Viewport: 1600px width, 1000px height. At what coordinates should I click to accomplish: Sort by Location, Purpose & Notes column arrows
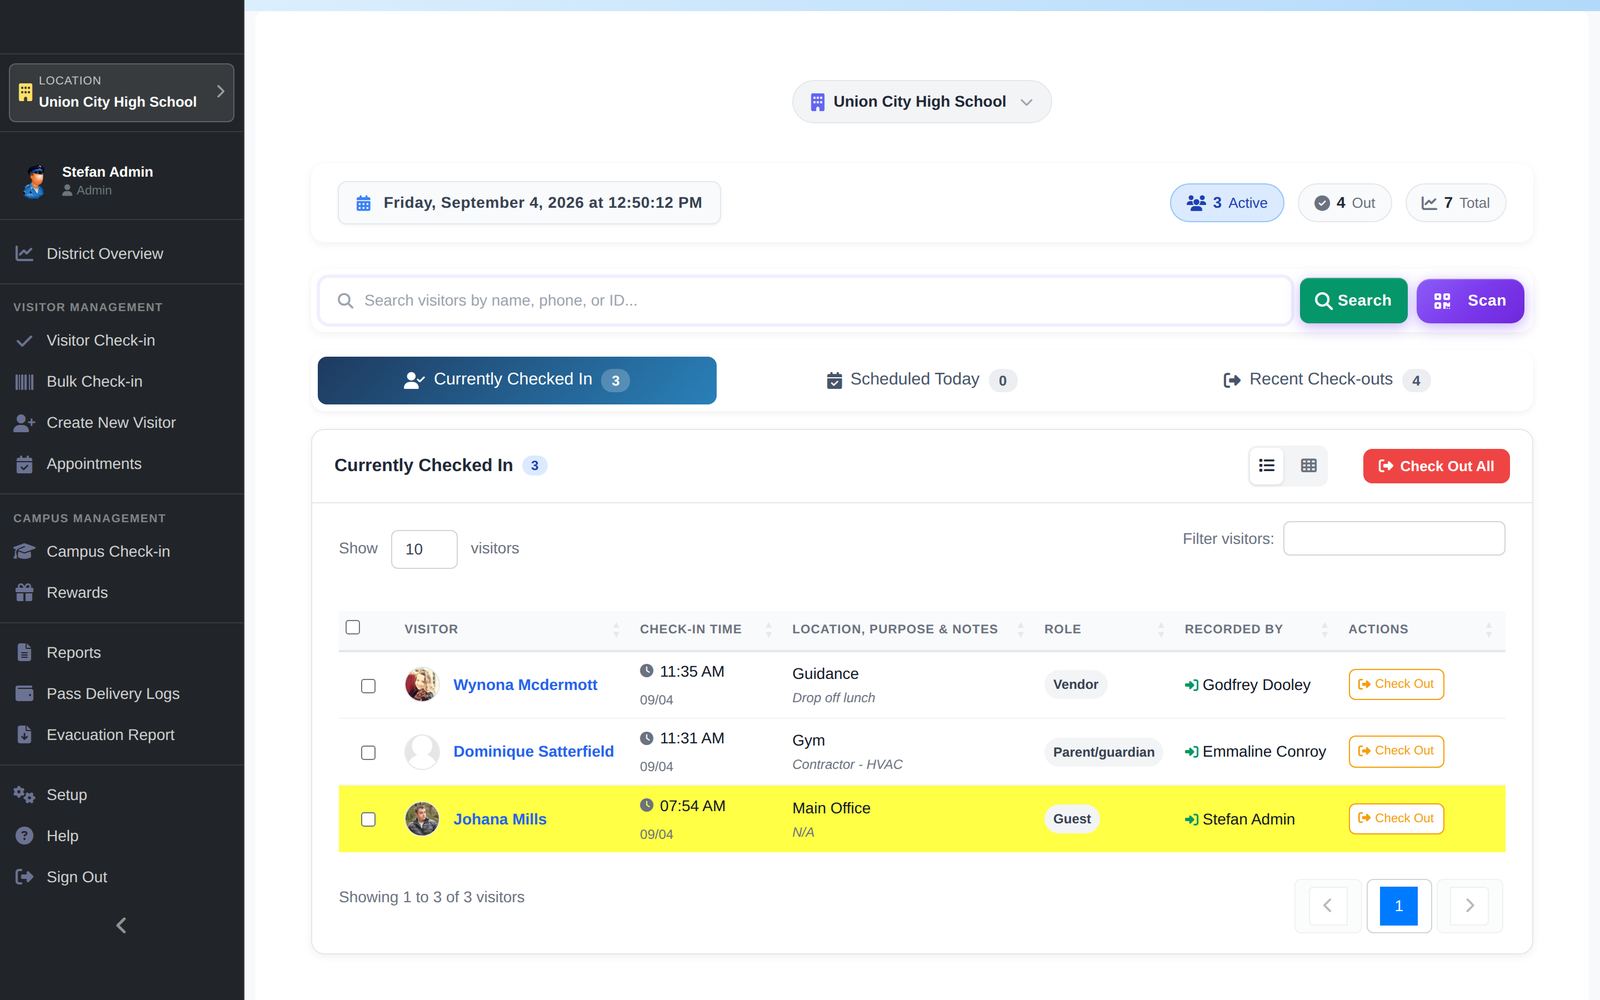[x=1021, y=630]
